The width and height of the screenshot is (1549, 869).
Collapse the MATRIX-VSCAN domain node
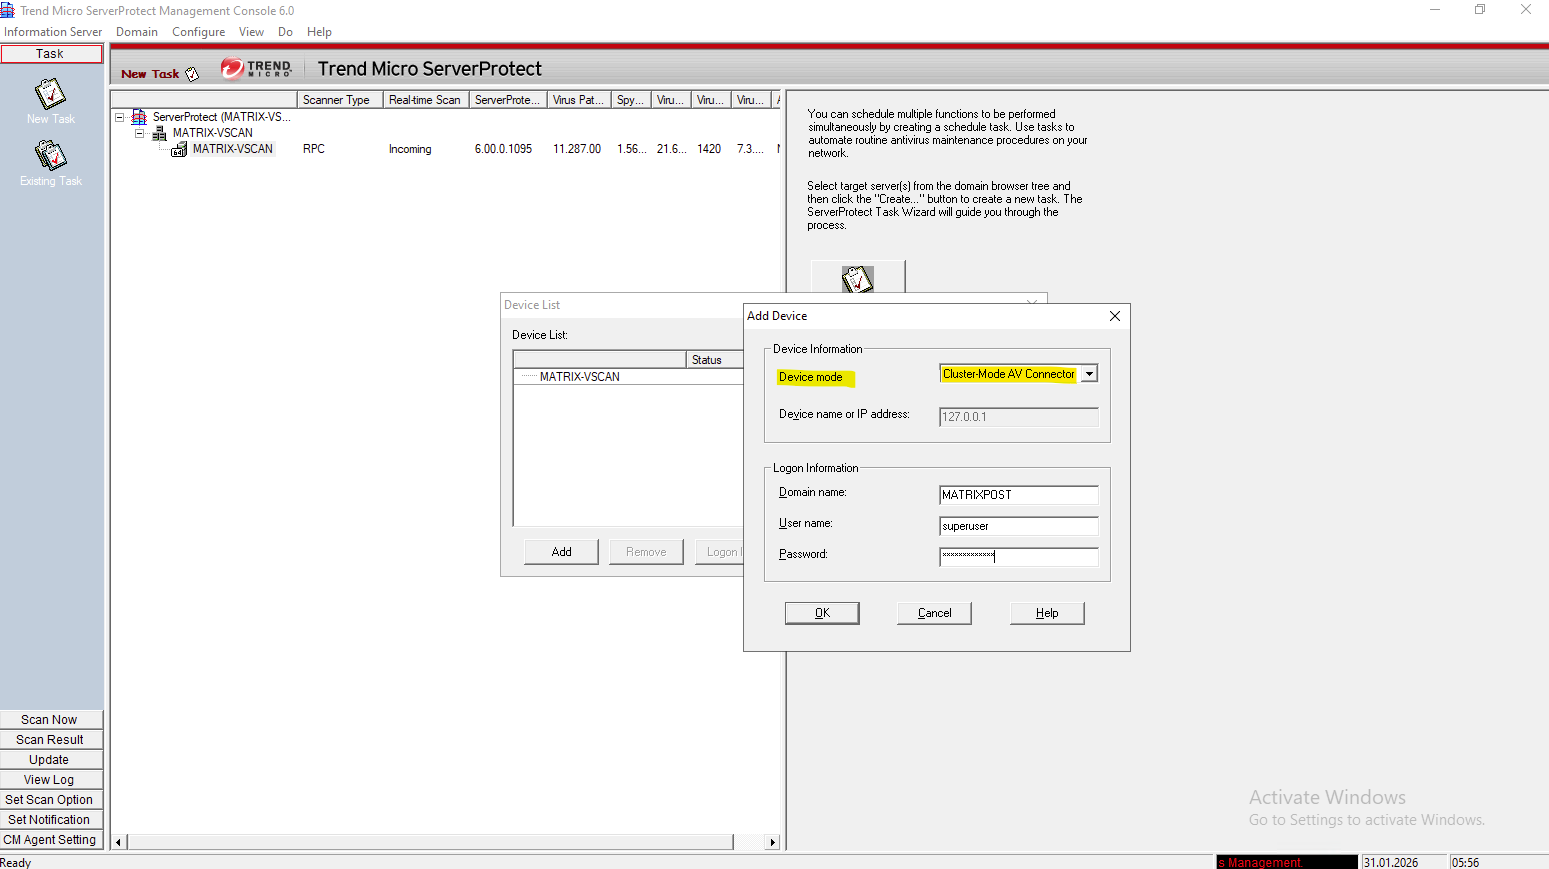coord(140,133)
